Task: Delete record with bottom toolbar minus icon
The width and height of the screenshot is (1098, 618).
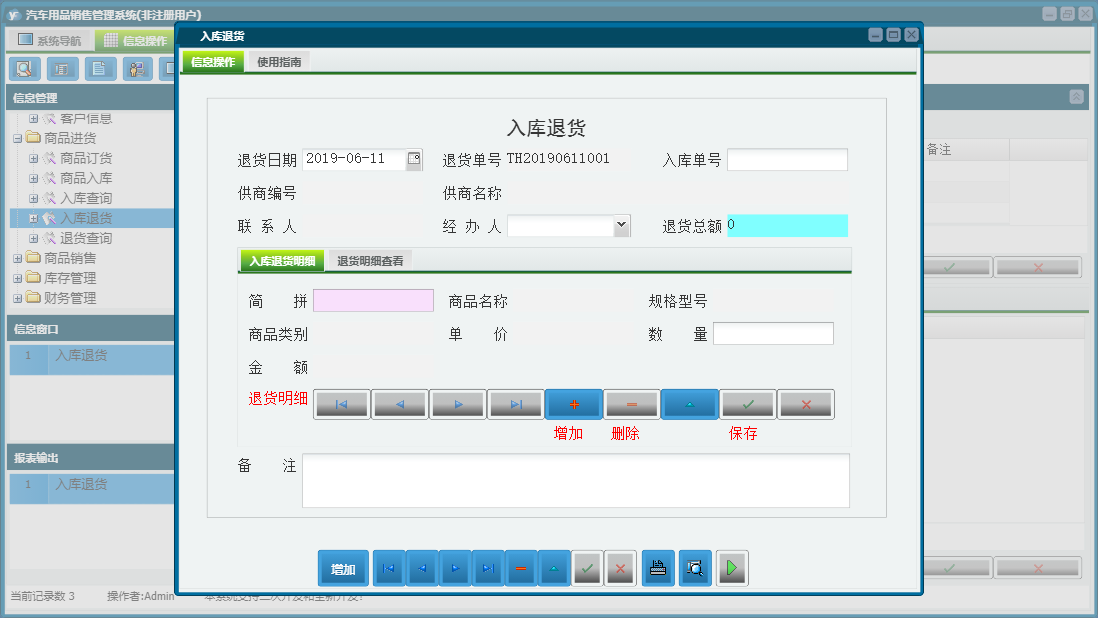Action: coord(521,568)
